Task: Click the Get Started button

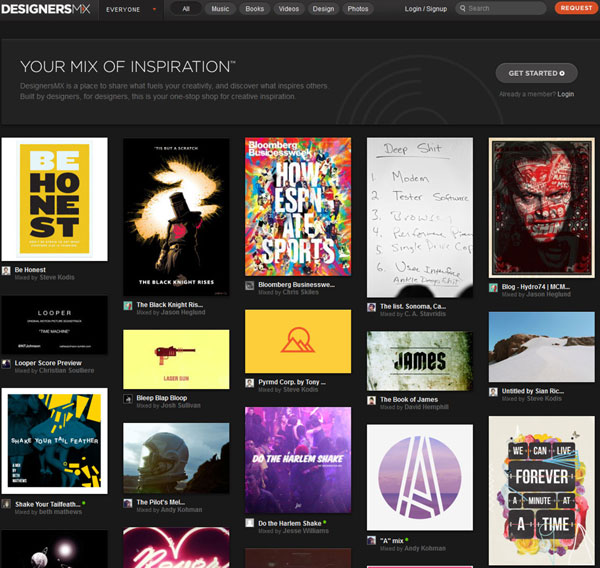Action: pyautogui.click(x=536, y=73)
